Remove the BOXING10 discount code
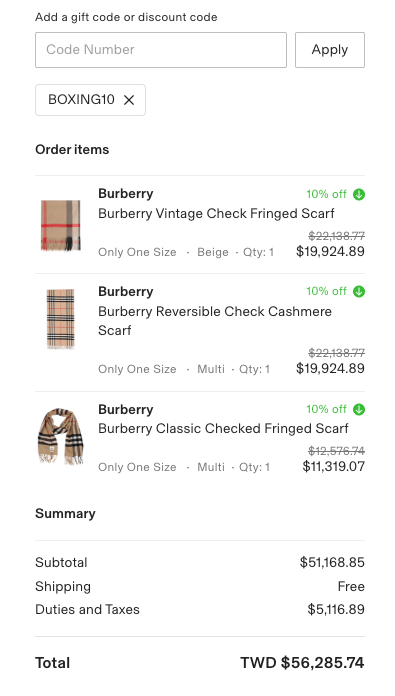 click(129, 100)
